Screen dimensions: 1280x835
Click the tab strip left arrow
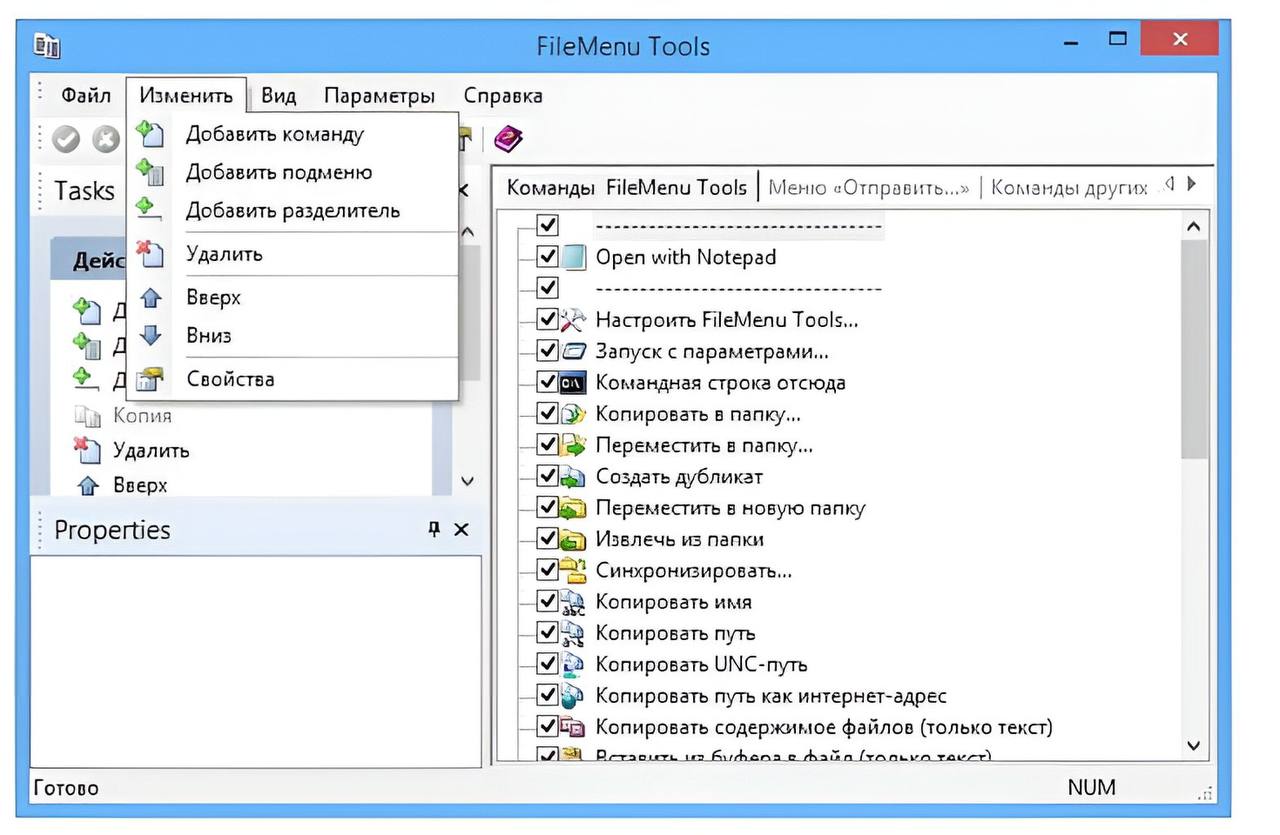(1170, 185)
